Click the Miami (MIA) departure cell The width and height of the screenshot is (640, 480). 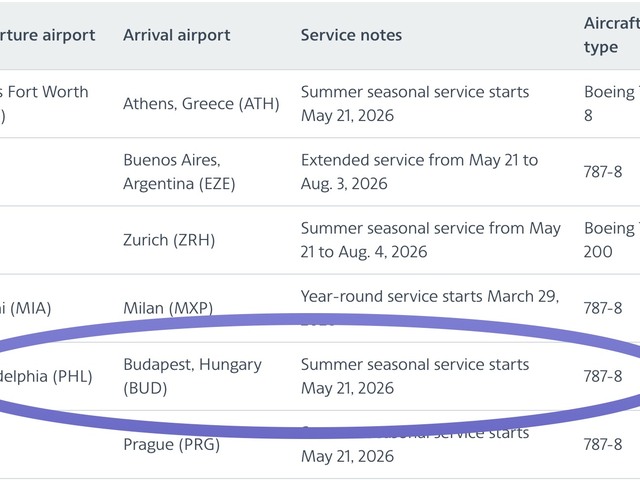[x=26, y=308]
